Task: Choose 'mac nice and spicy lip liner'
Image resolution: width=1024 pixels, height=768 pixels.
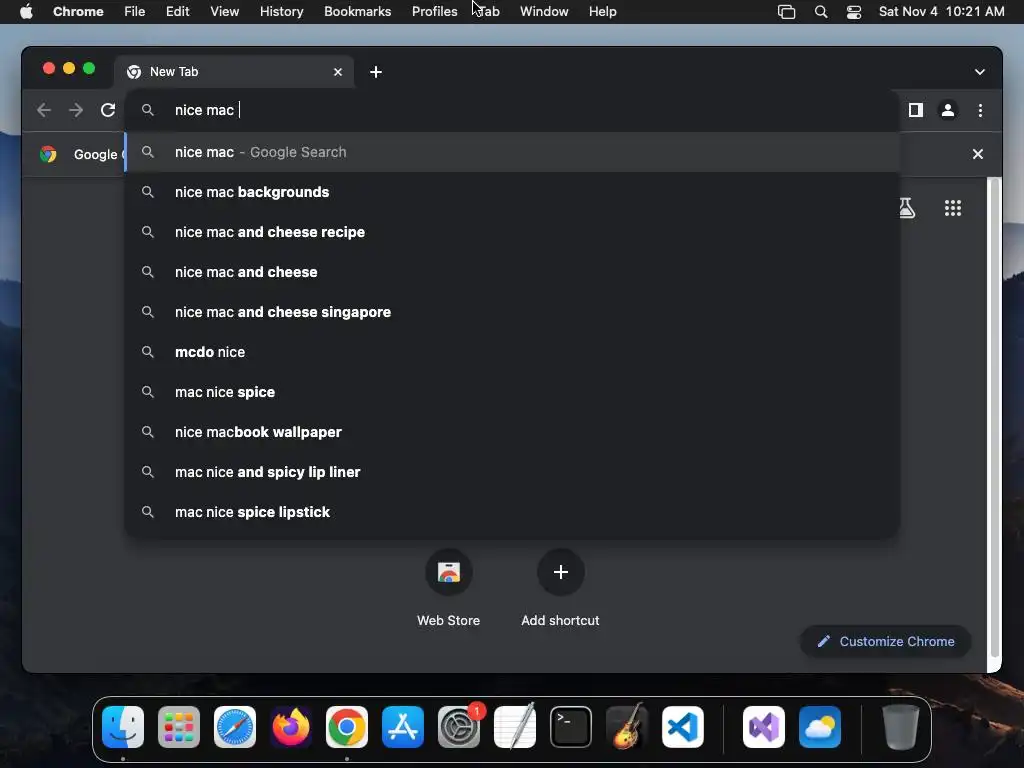Action: [x=512, y=472]
